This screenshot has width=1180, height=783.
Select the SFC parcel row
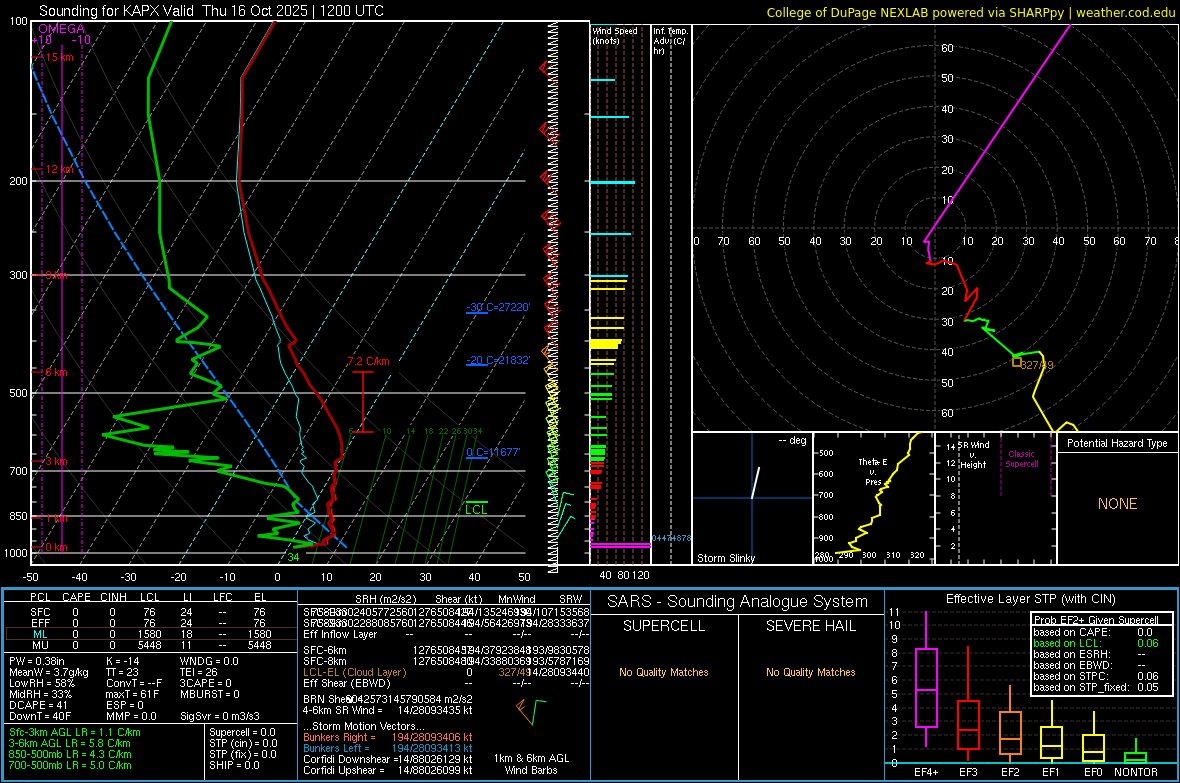point(150,612)
